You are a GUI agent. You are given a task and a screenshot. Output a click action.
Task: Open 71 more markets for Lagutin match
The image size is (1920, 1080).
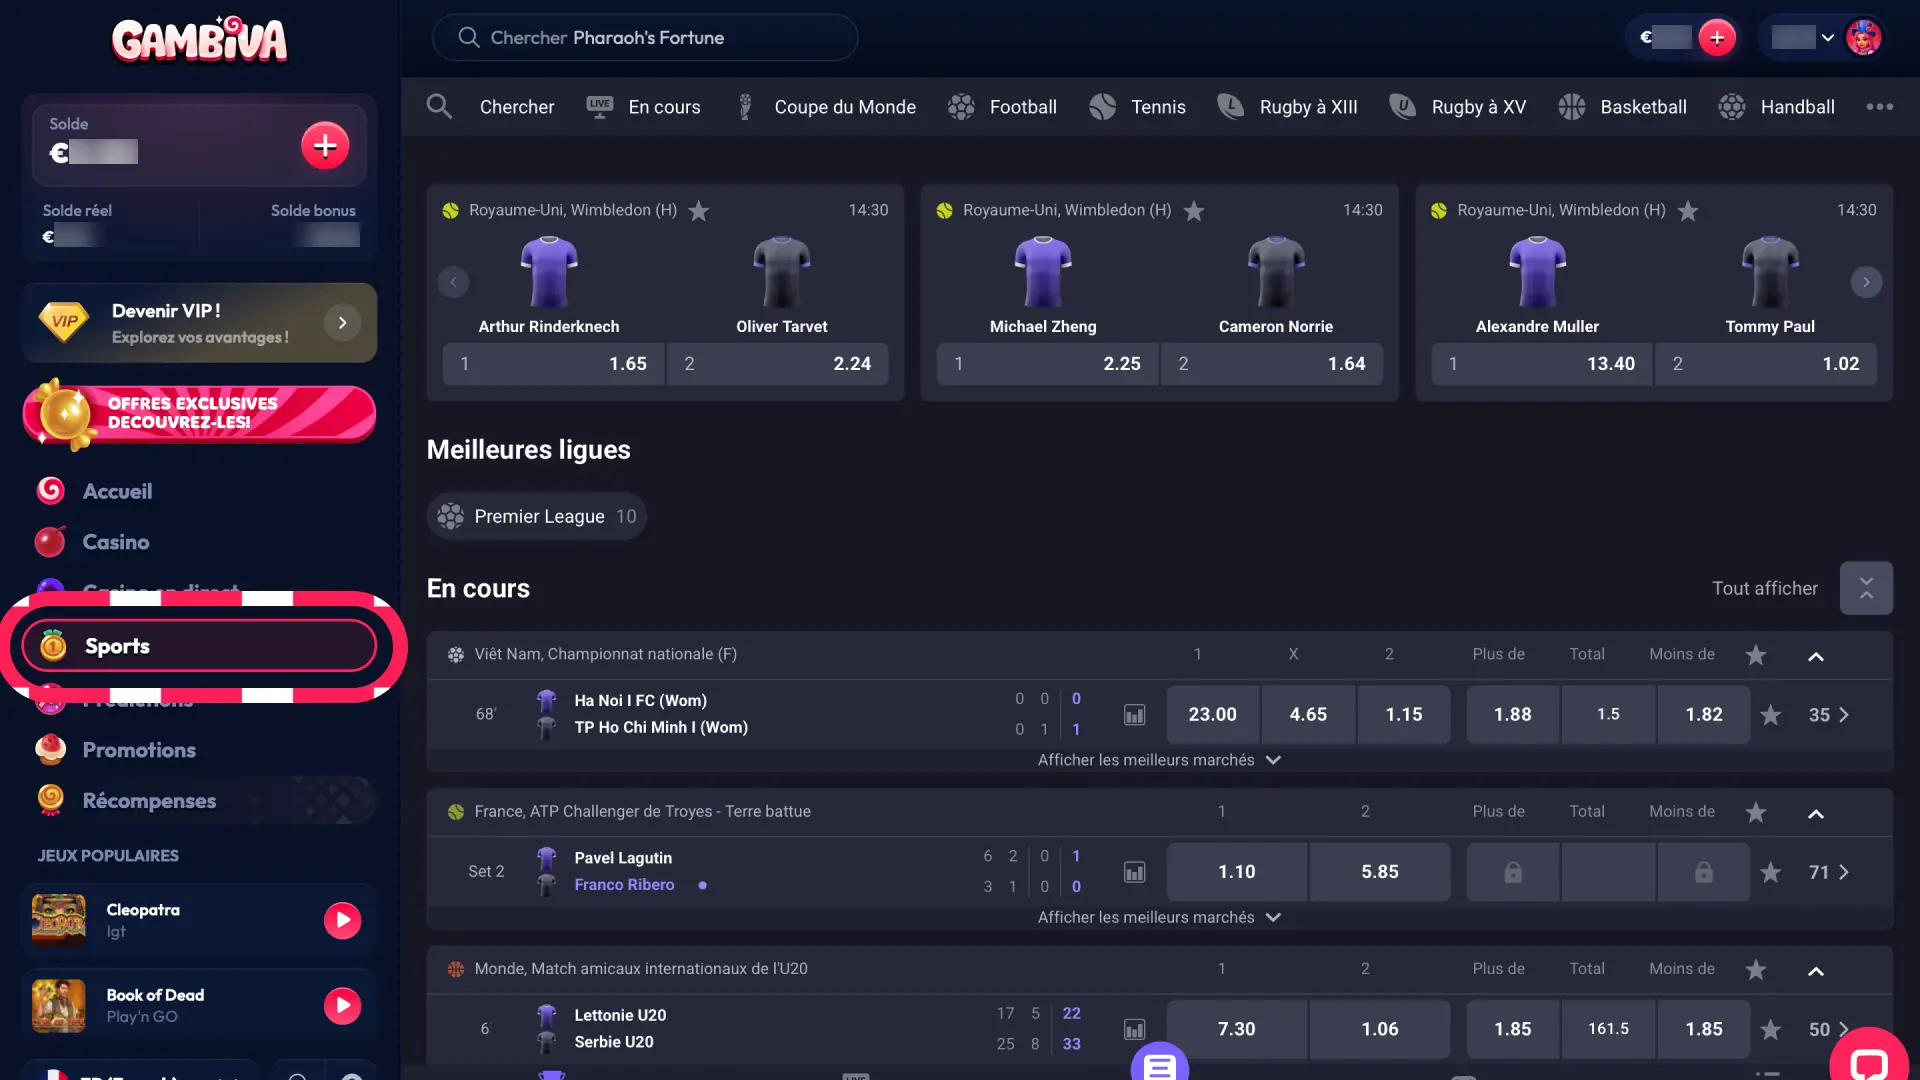click(x=1829, y=872)
